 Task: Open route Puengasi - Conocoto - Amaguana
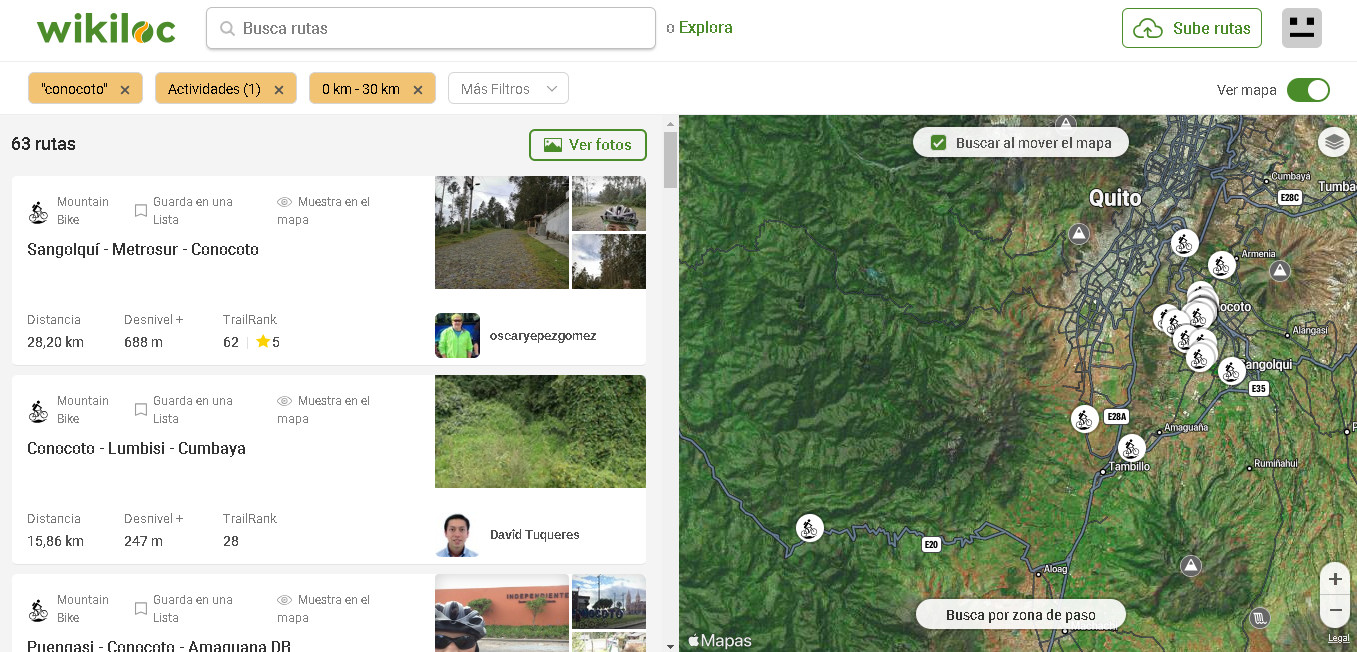click(159, 646)
